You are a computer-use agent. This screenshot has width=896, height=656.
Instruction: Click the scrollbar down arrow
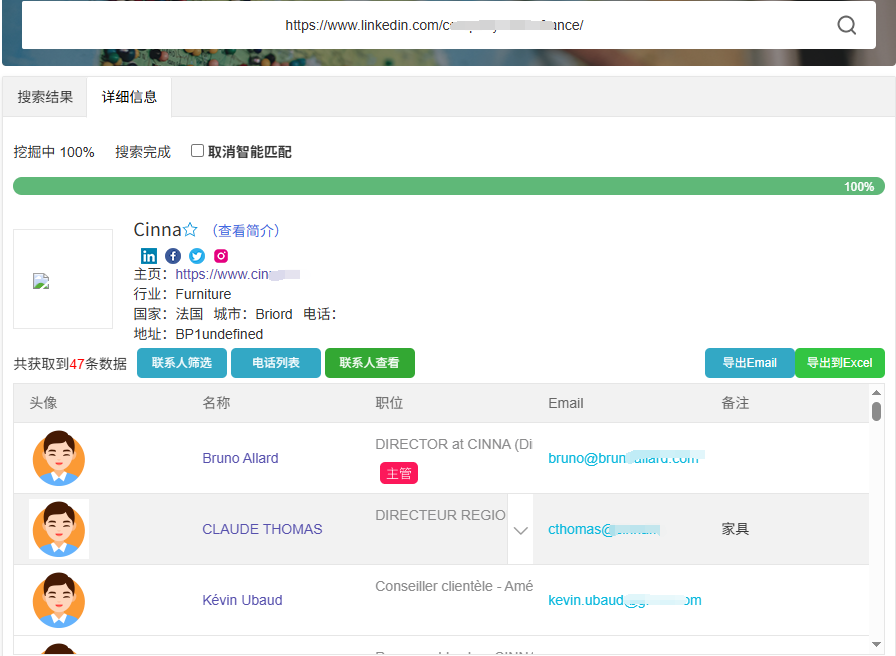[876, 645]
